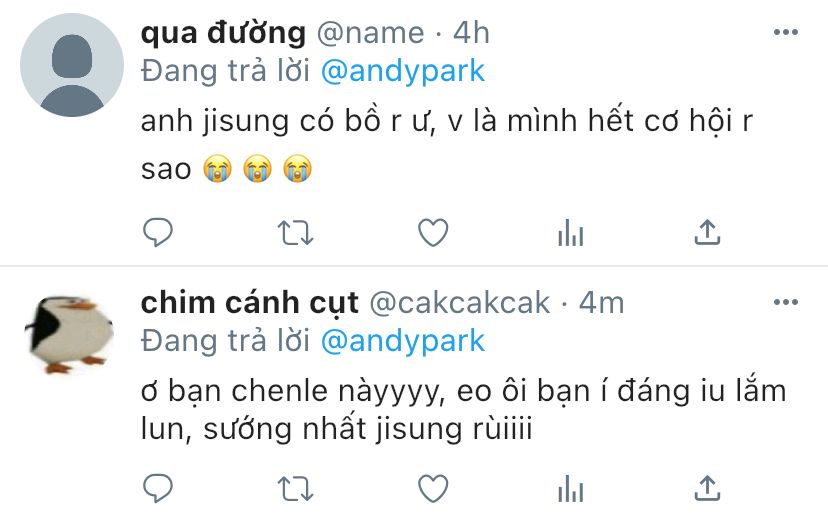Open the chim cánh cụt display name
The image size is (828, 518).
250,303
